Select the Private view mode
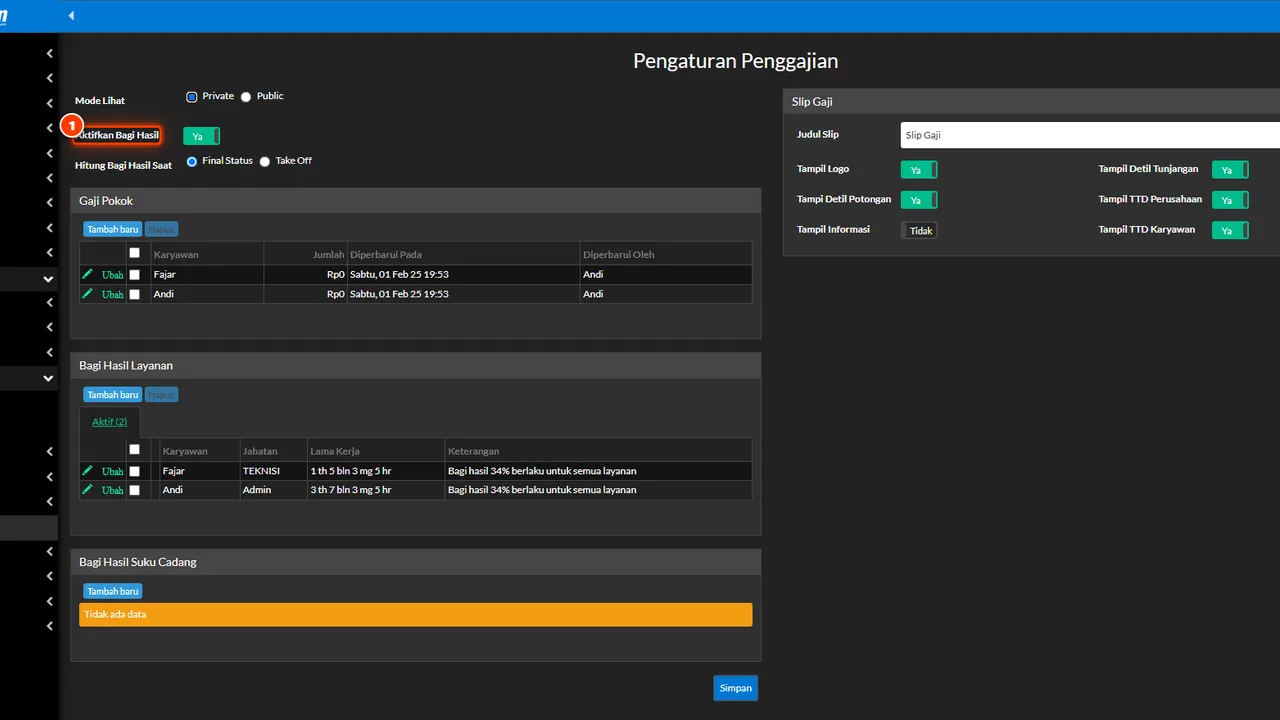The height and width of the screenshot is (720, 1280). [x=192, y=97]
